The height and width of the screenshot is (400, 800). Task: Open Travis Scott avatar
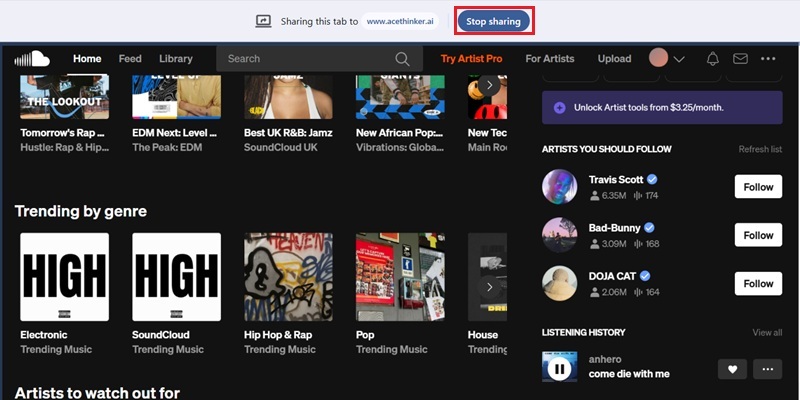point(560,186)
